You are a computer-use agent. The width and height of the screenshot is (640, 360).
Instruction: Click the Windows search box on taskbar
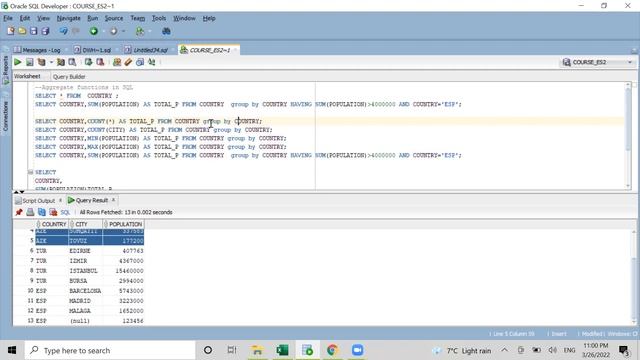[x=110, y=350]
